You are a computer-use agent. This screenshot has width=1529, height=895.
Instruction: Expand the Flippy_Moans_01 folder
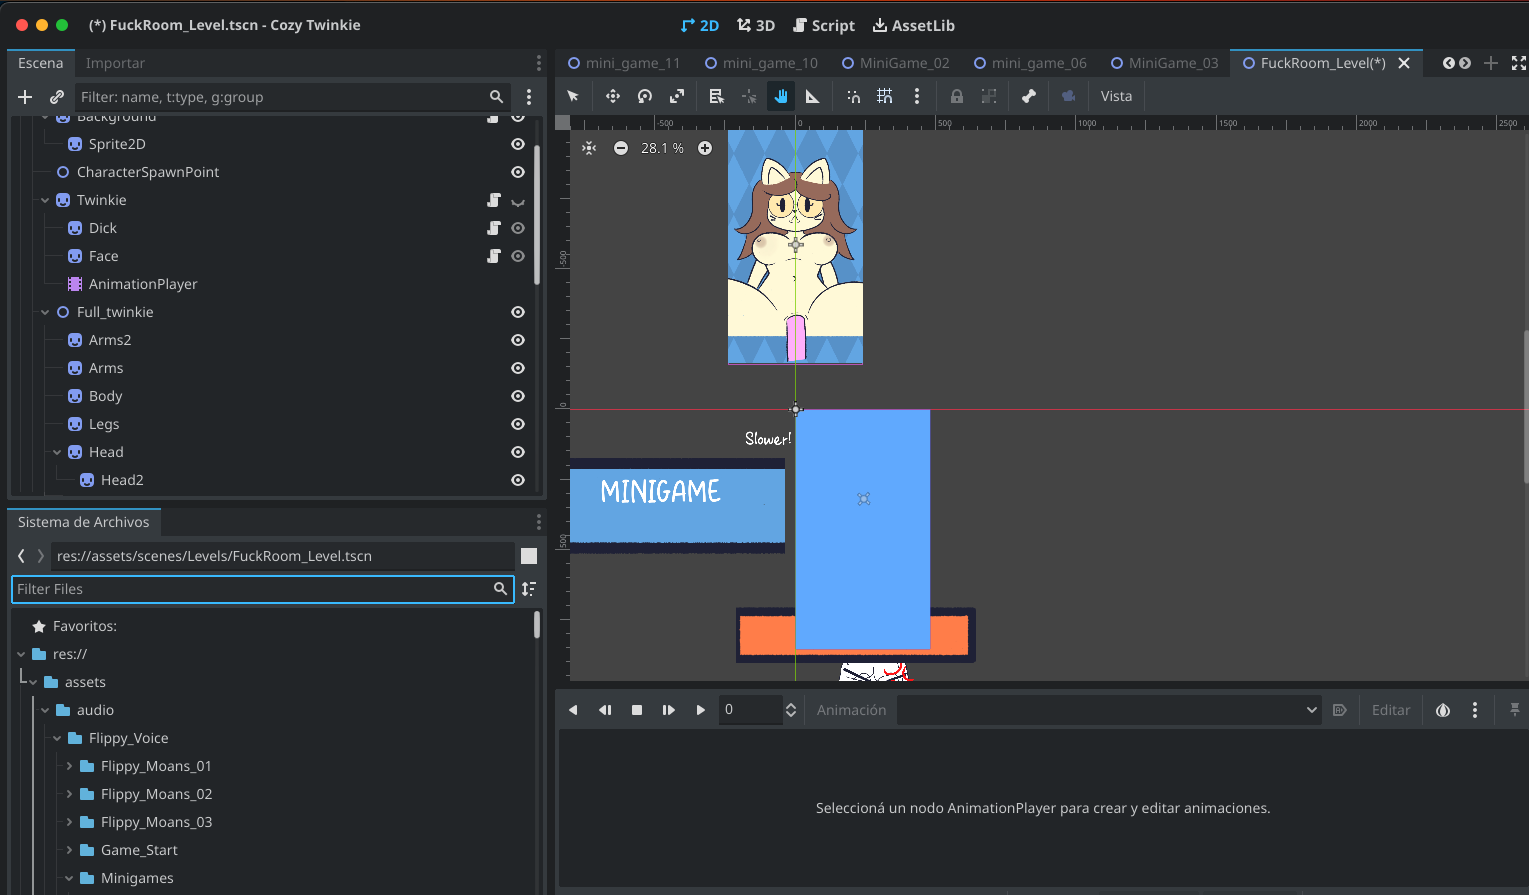pos(69,766)
